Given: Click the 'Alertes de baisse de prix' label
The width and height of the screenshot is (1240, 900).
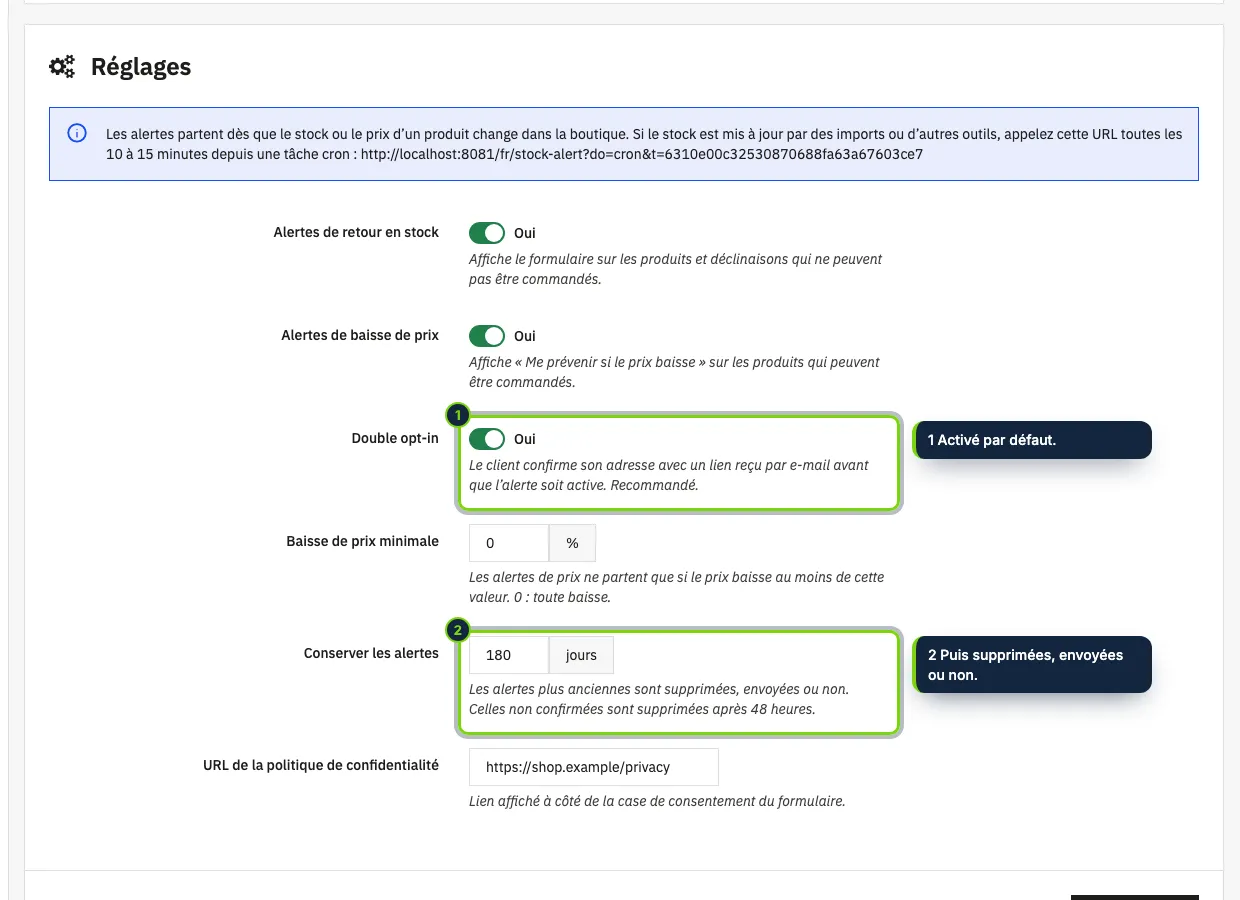Looking at the screenshot, I should pos(360,335).
